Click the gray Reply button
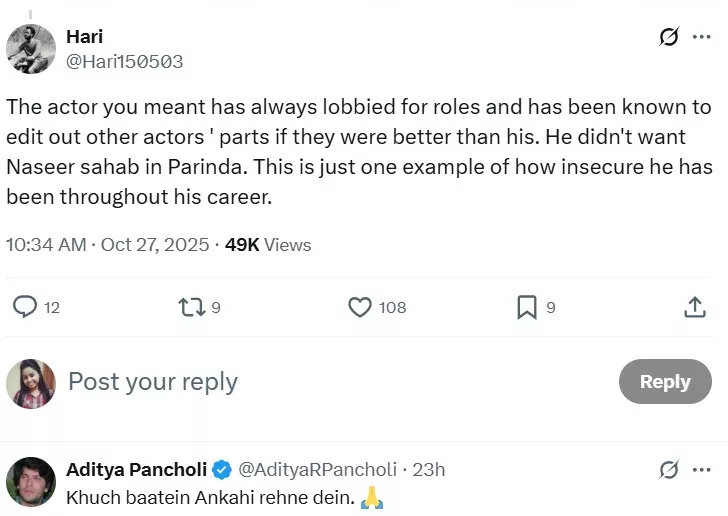Screen dimensions: 728x516 pyautogui.click(x=665, y=382)
